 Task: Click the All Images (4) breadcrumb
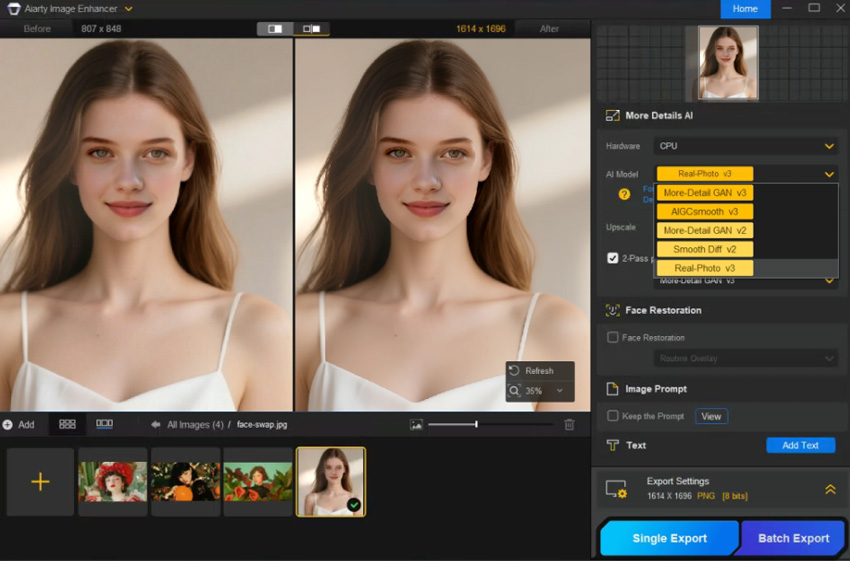[195, 424]
